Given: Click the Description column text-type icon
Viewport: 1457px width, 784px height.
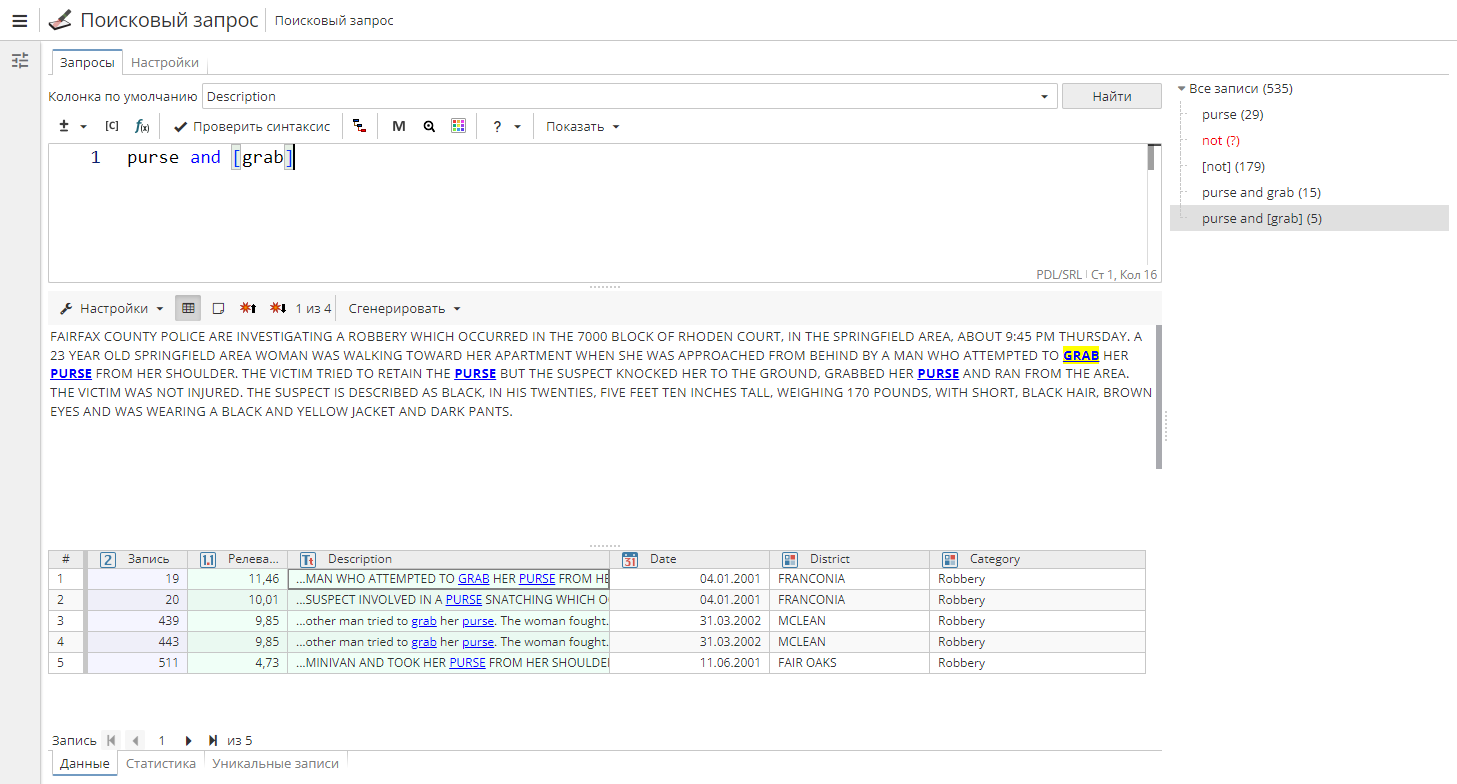Looking at the screenshot, I should point(308,559).
